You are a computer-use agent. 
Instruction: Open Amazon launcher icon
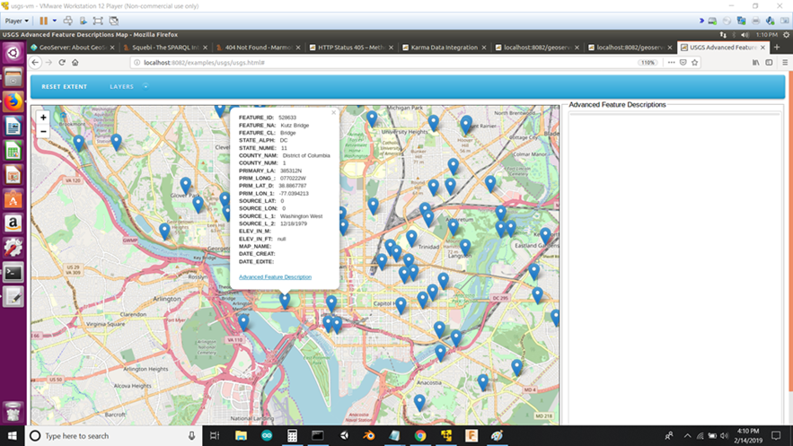13,224
